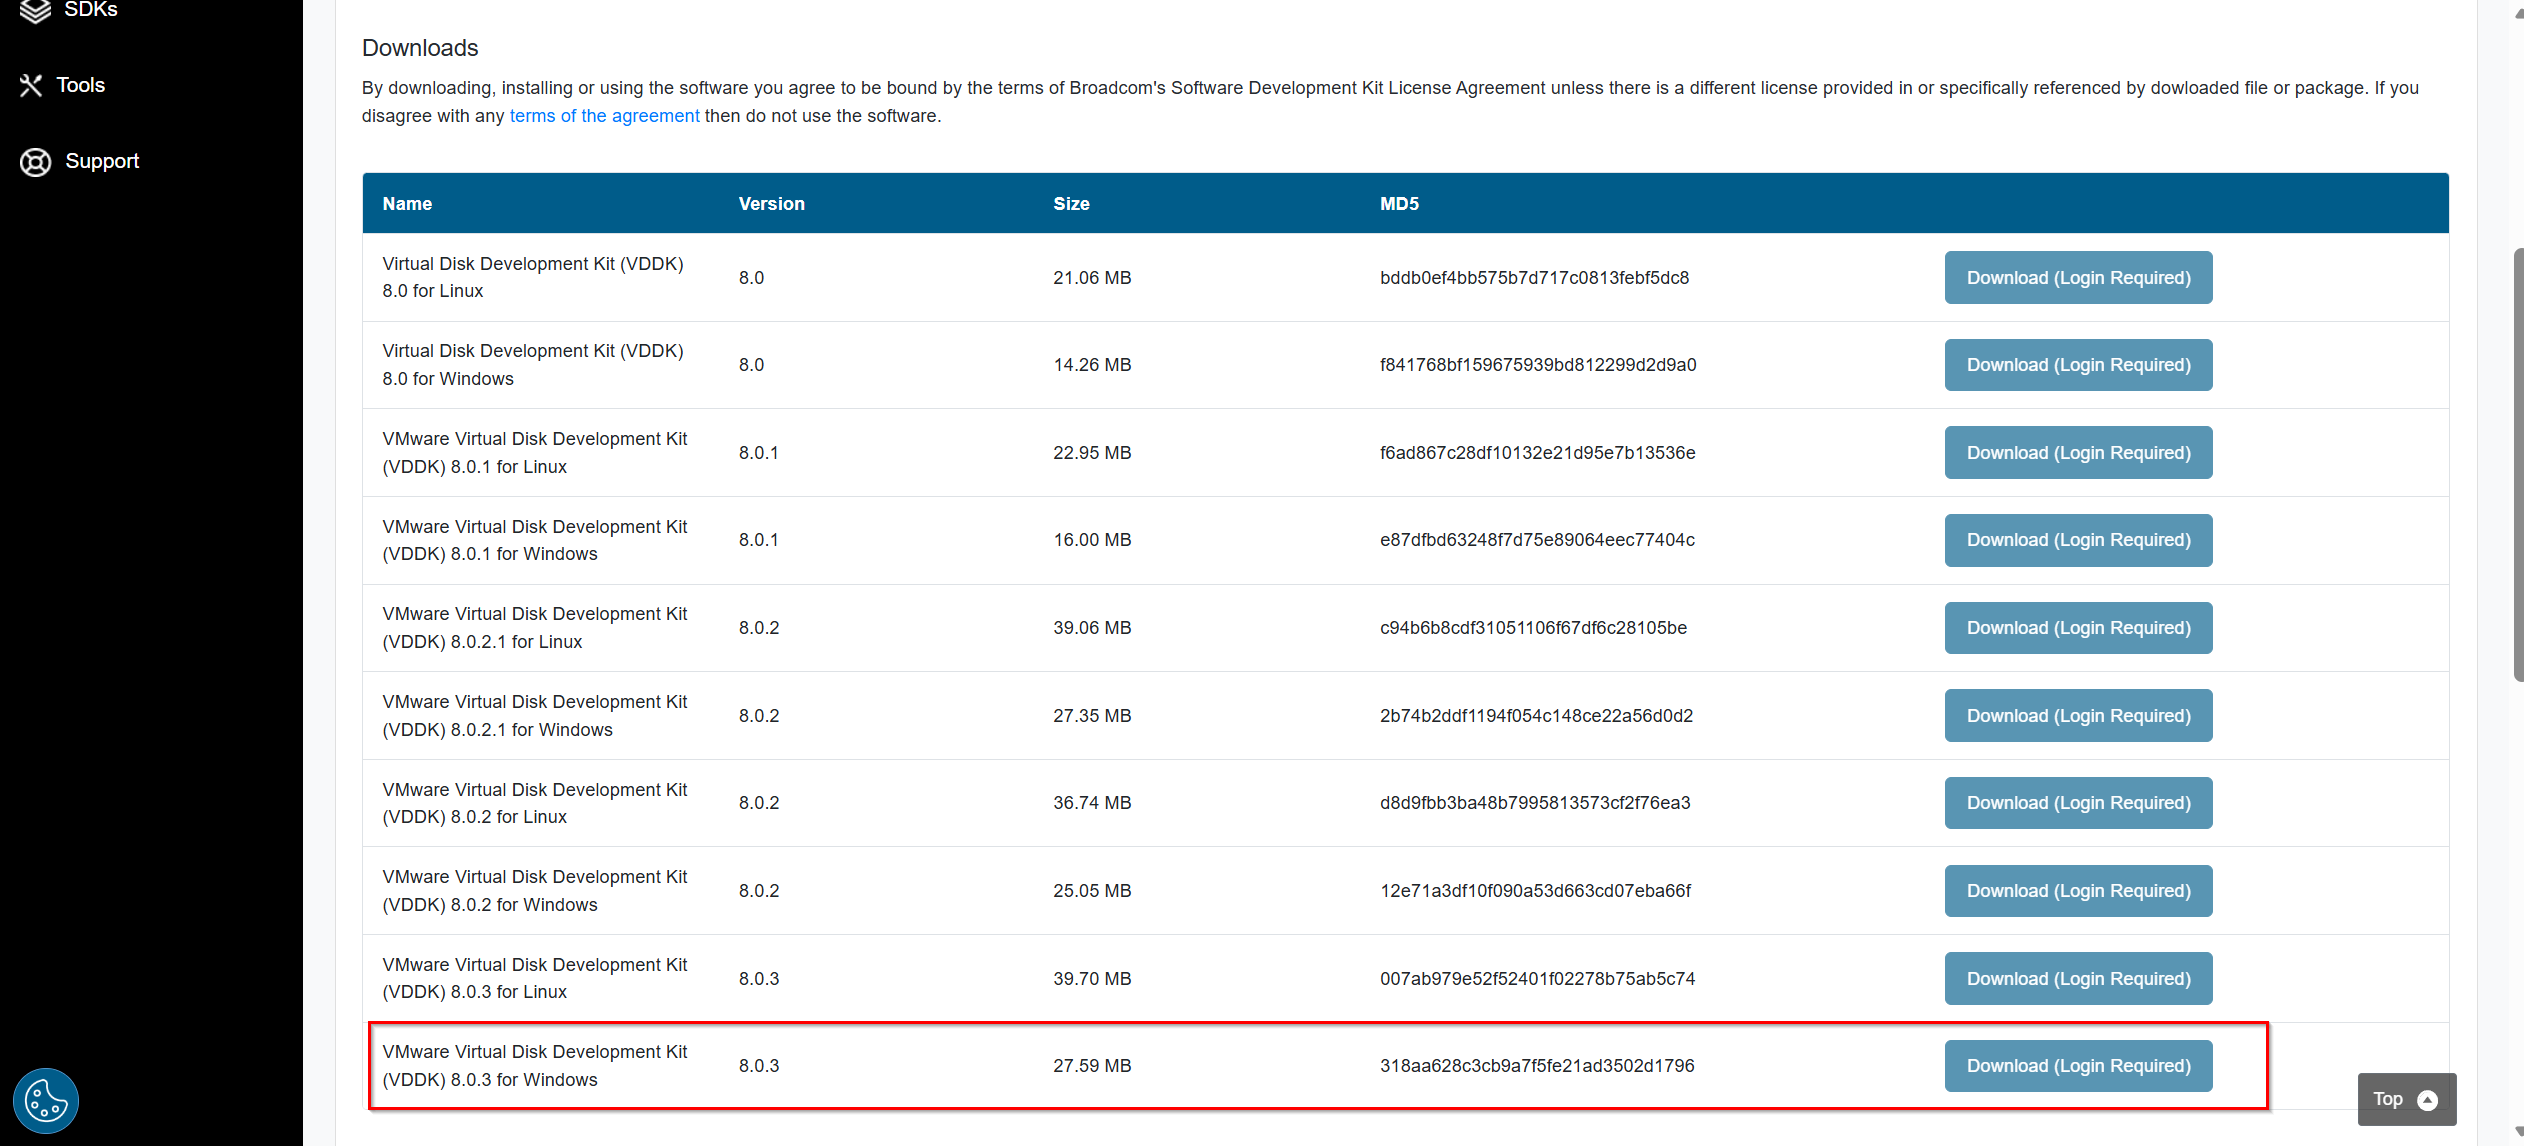The image size is (2524, 1146).
Task: Click name '(VDDK) 8.0.2 for Linux' cell
Action: (535, 803)
